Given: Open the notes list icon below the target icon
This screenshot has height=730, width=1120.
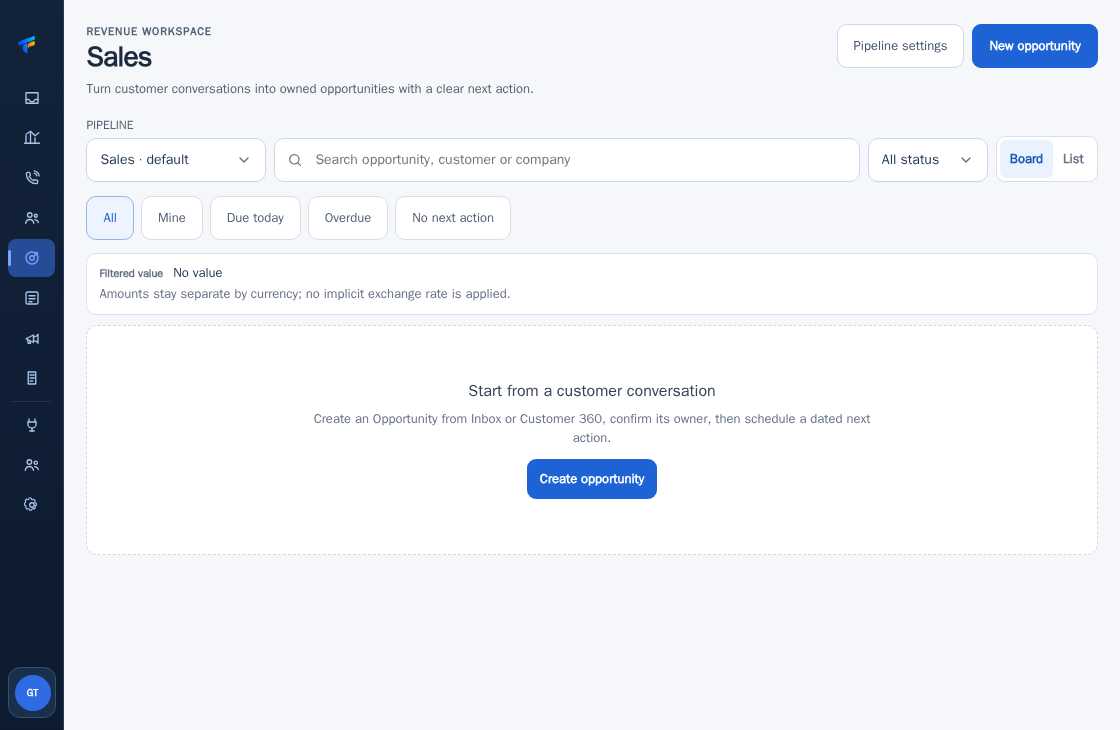Looking at the screenshot, I should click(x=31, y=298).
